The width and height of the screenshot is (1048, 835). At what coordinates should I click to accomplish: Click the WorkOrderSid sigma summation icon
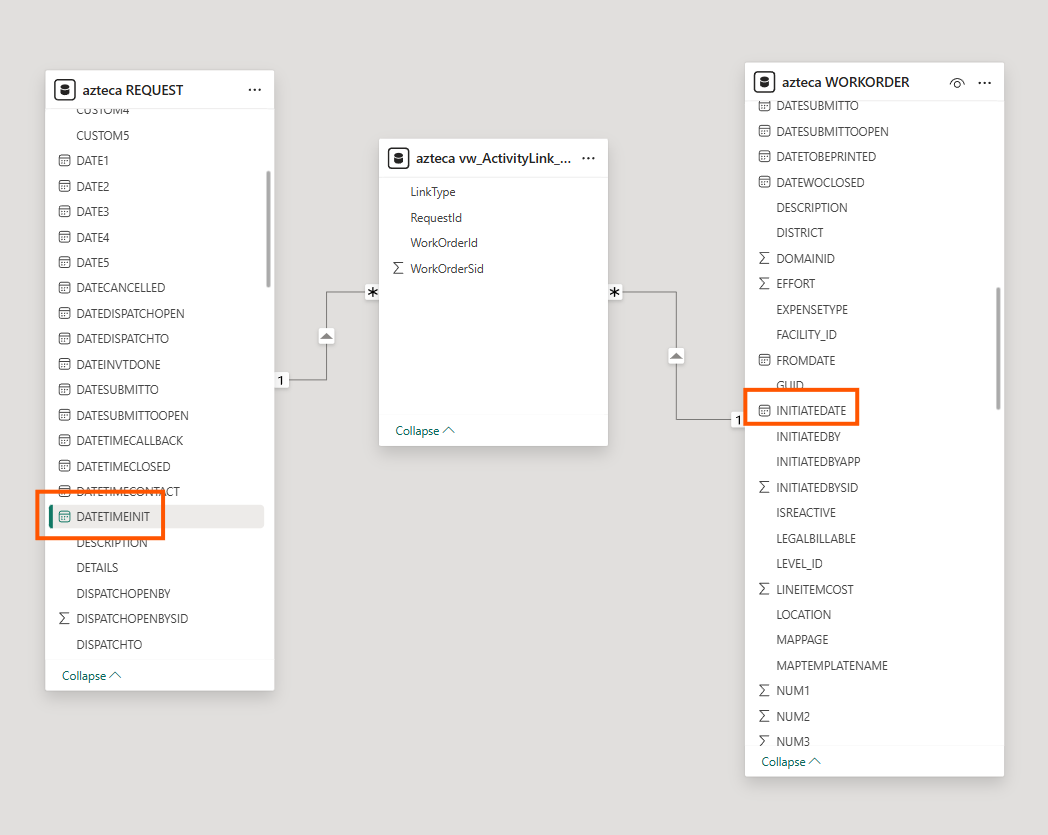click(x=398, y=268)
